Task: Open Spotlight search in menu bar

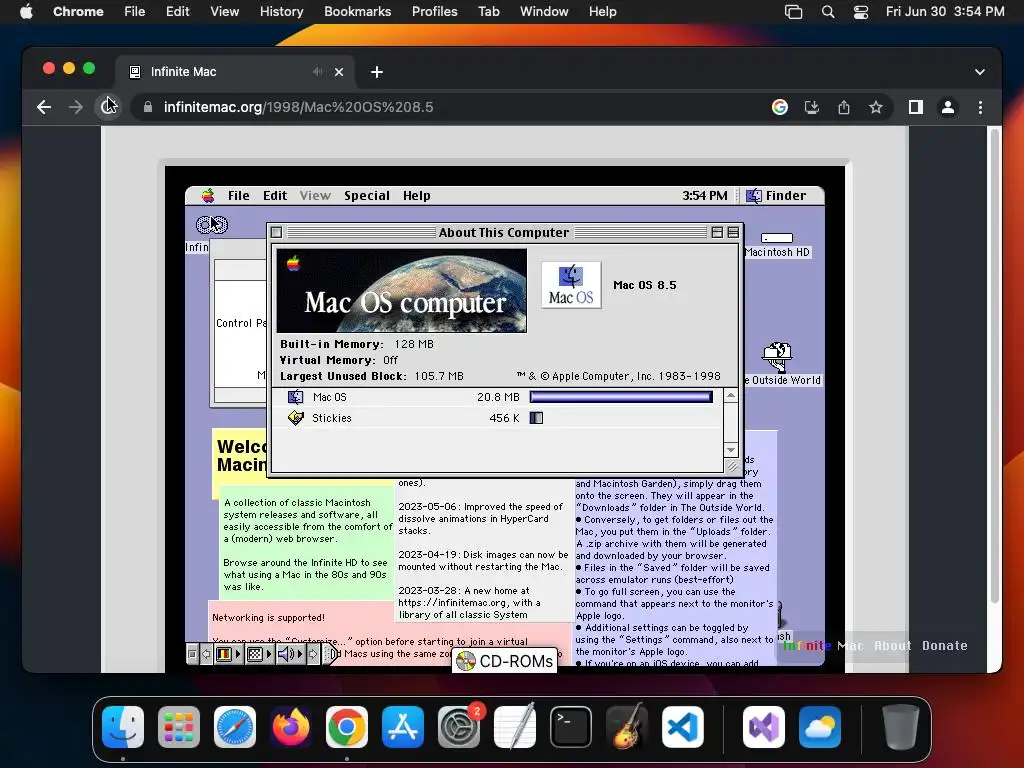Action: pyautogui.click(x=827, y=11)
